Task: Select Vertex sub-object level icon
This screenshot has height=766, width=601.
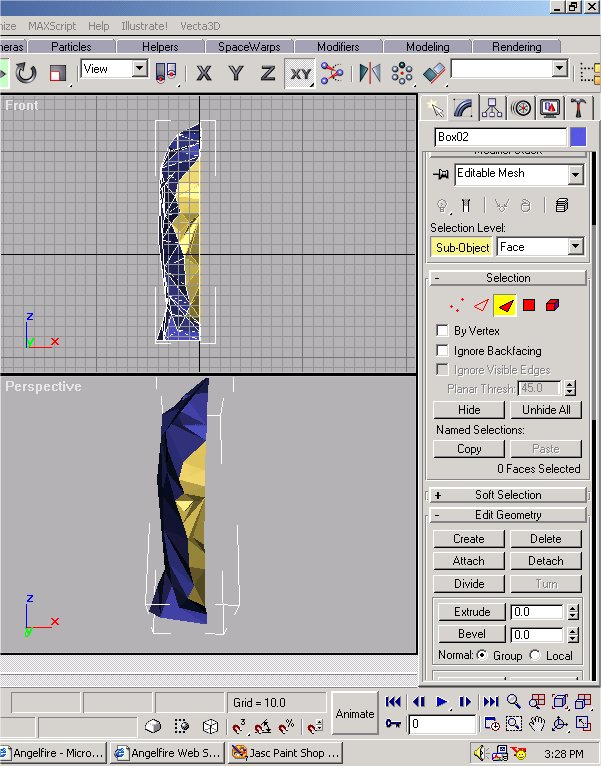Action: [x=456, y=305]
